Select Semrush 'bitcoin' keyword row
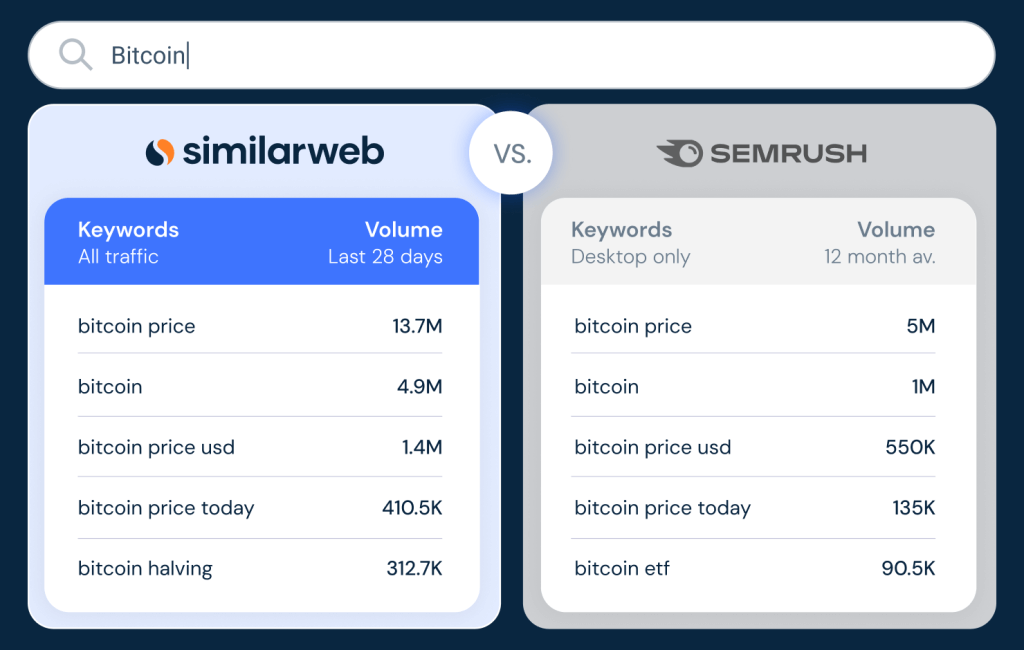 click(753, 387)
